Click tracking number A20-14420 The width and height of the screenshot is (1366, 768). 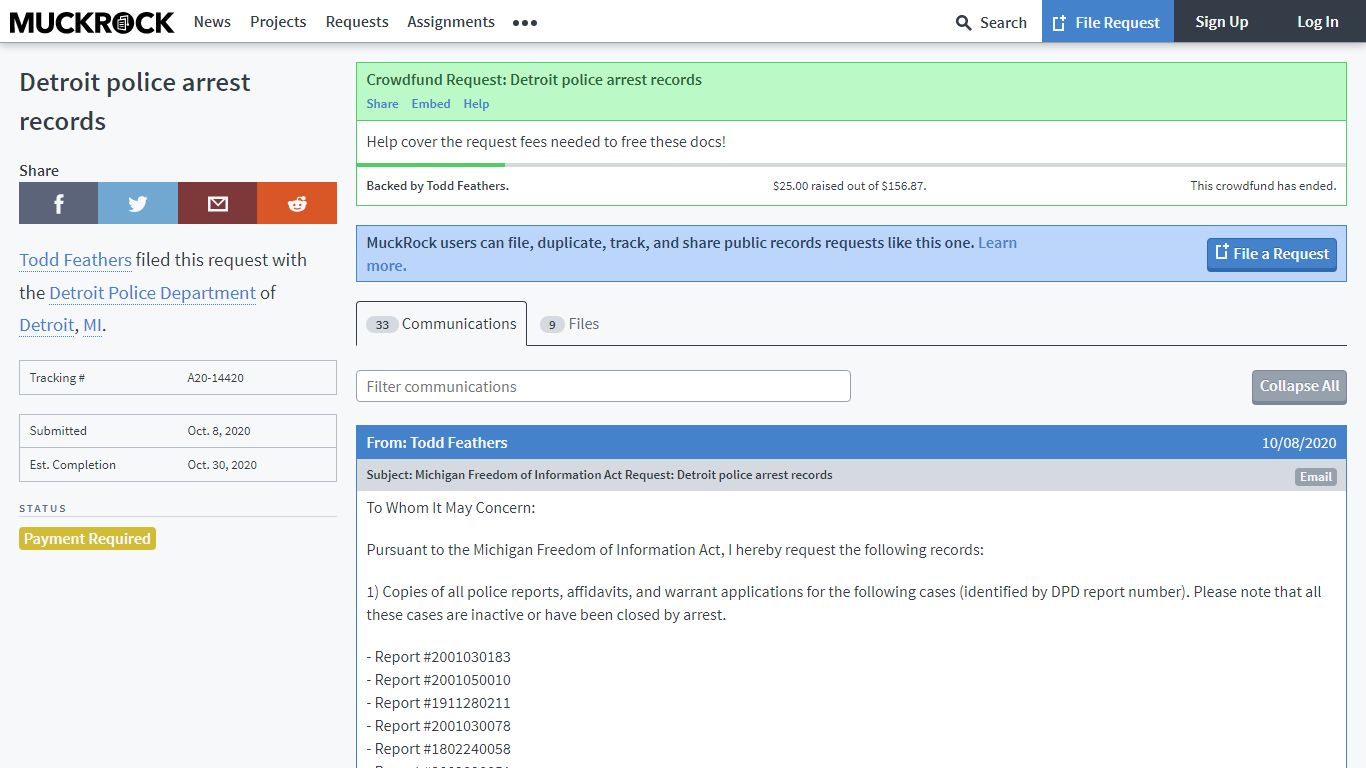(x=216, y=378)
